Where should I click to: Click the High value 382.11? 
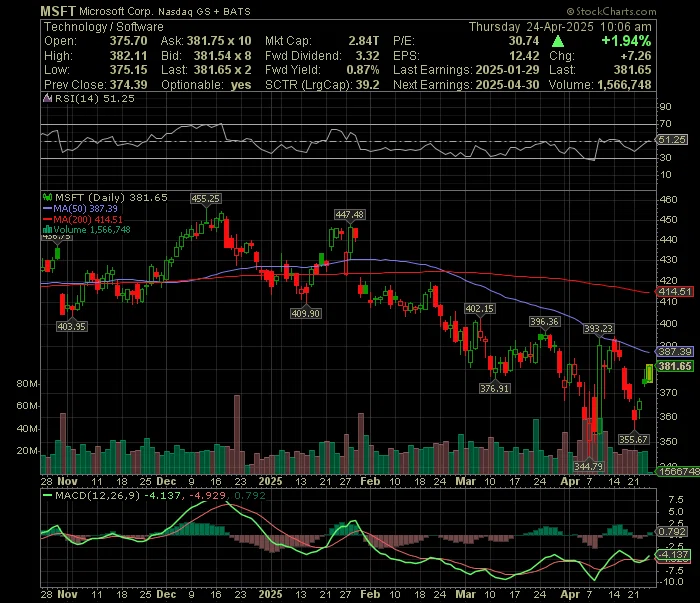(129, 56)
